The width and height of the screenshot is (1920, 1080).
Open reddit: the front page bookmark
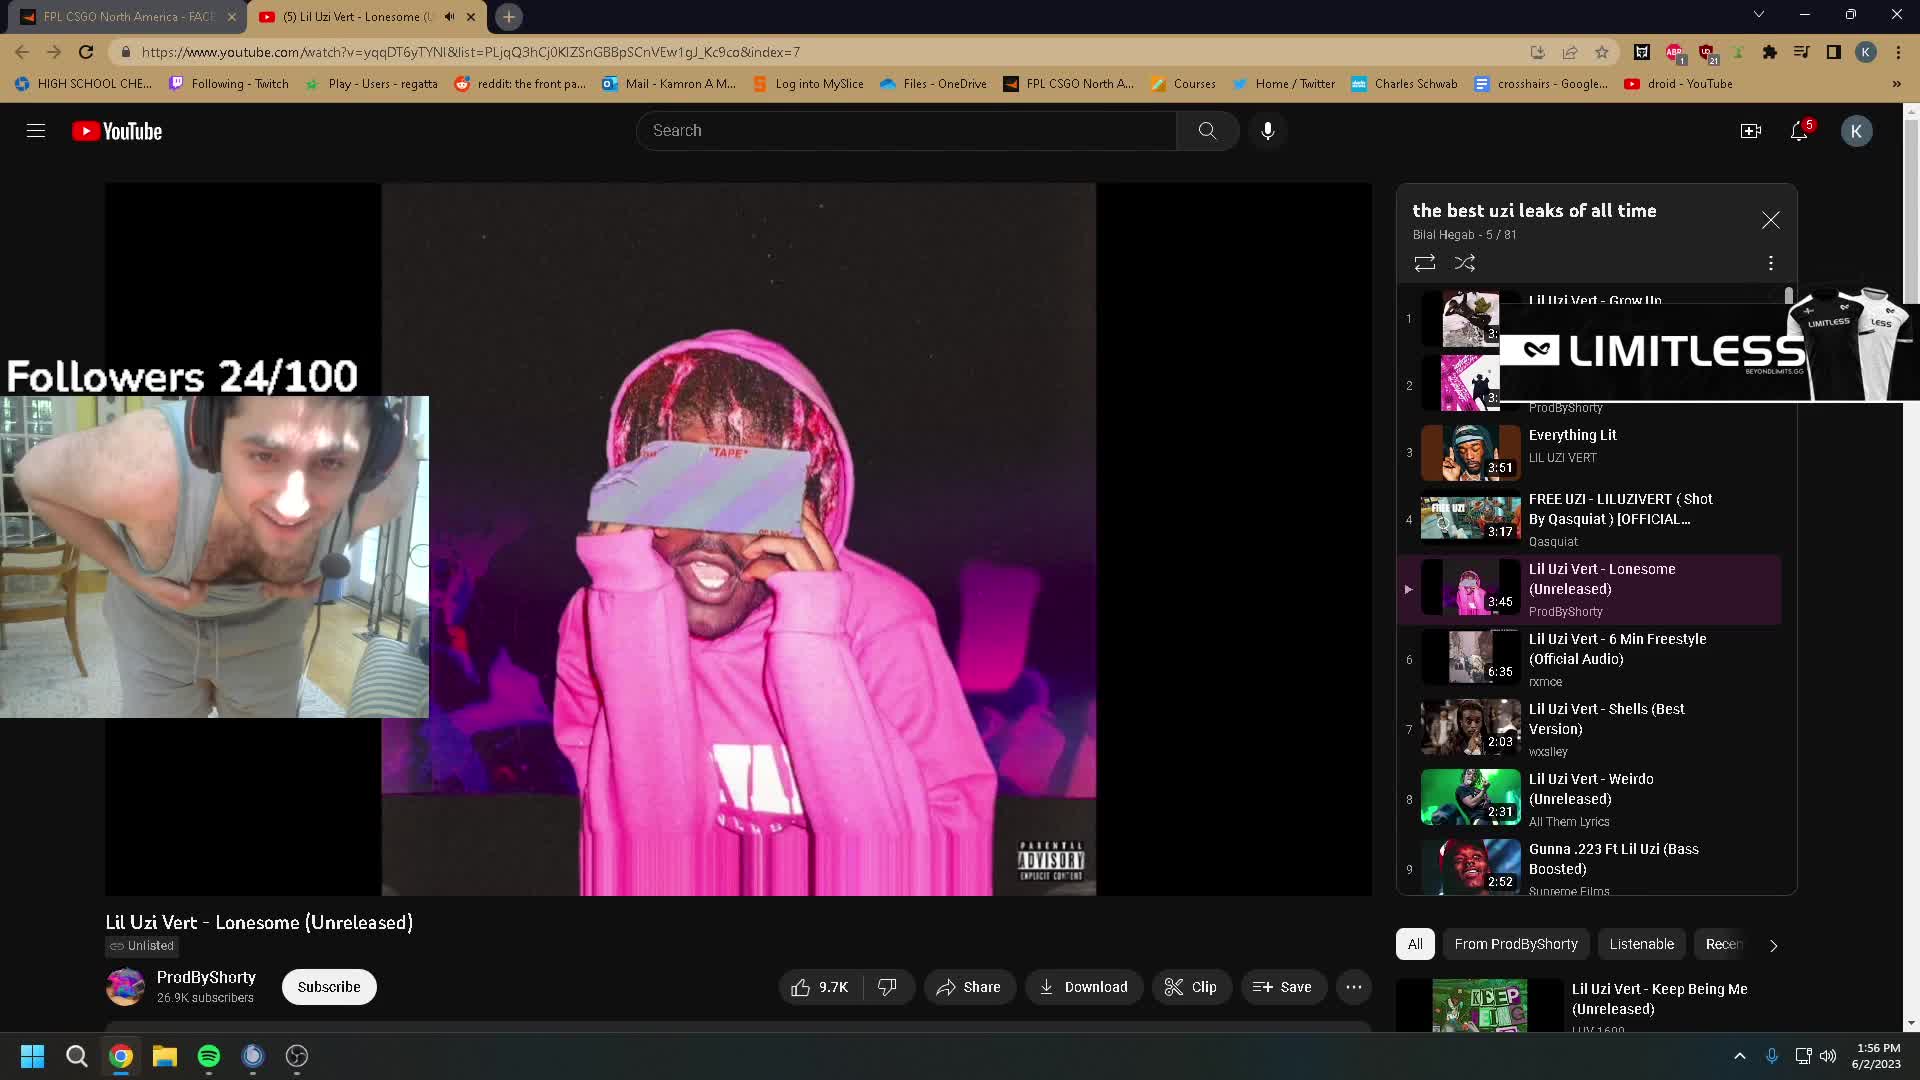(520, 84)
